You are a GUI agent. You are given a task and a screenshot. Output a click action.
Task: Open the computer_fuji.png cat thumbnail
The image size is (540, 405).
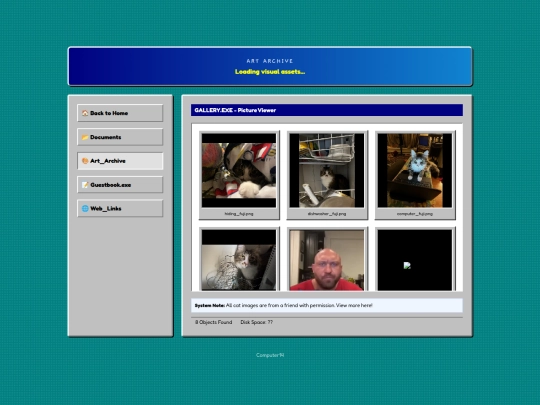click(x=415, y=170)
